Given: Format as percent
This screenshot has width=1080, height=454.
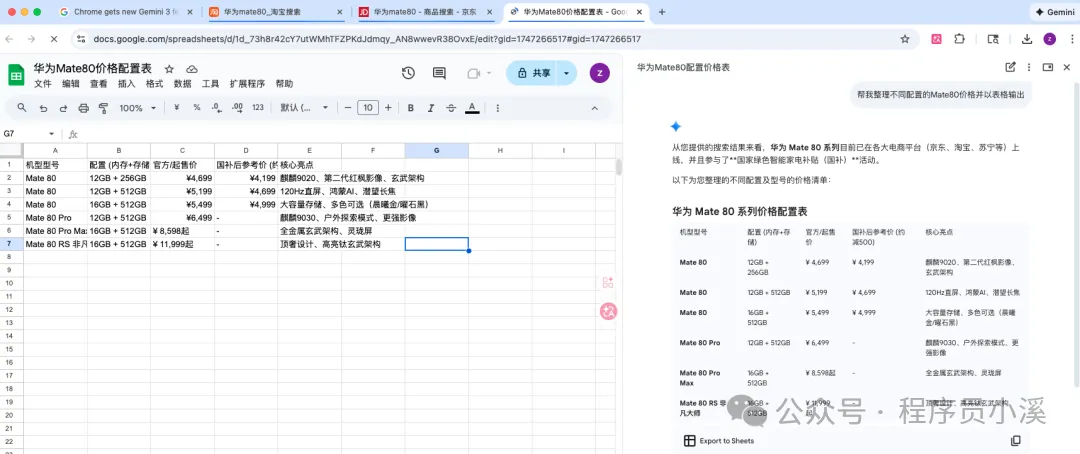Looking at the screenshot, I should (x=197, y=107).
